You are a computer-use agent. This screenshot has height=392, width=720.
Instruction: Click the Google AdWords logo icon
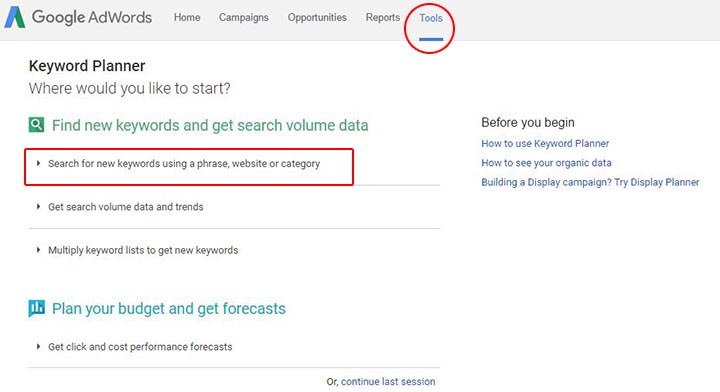tap(15, 17)
